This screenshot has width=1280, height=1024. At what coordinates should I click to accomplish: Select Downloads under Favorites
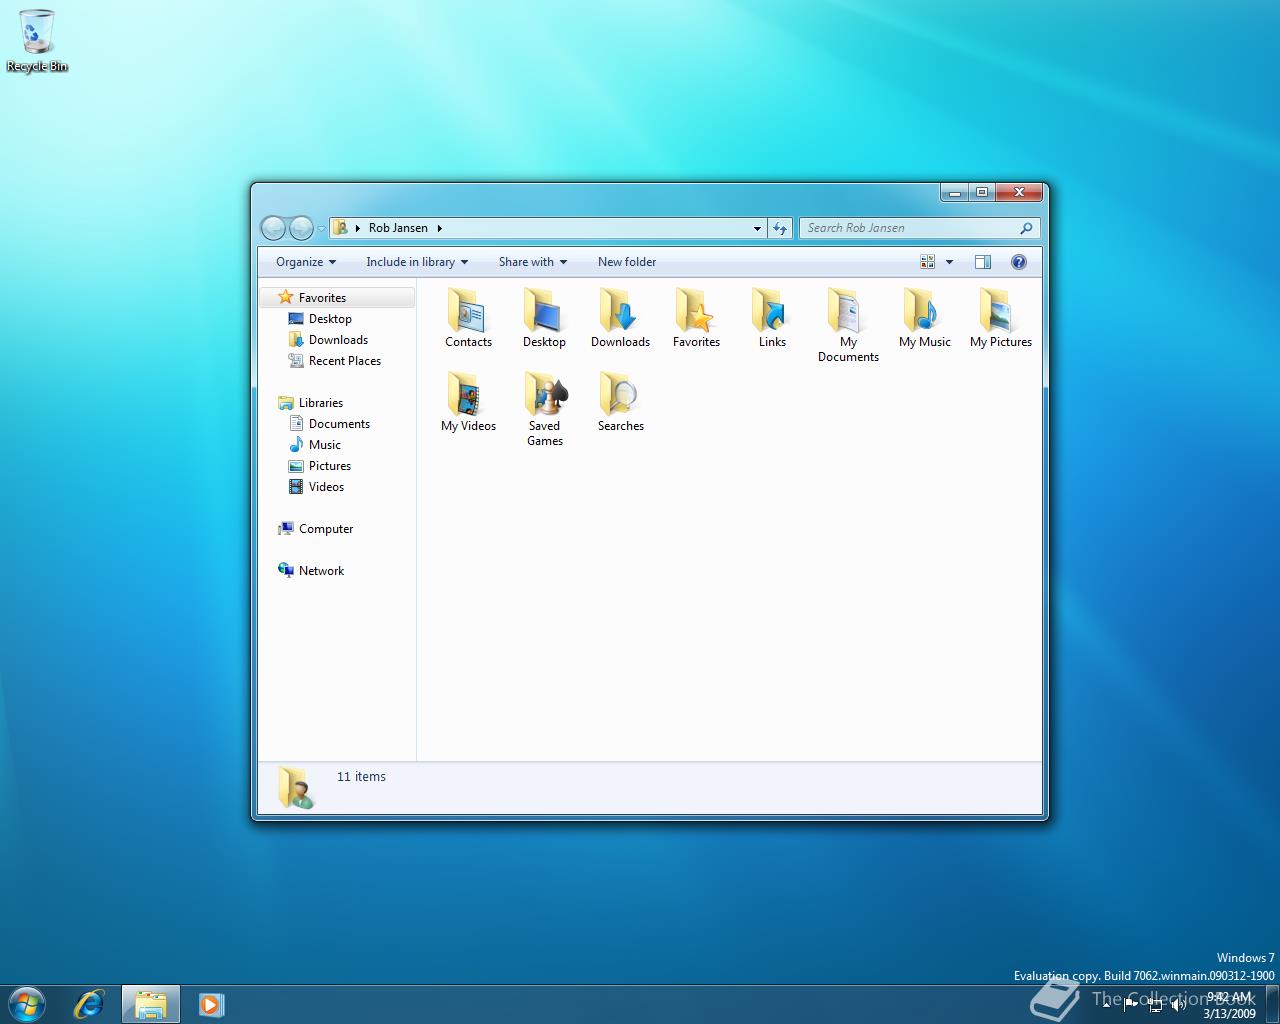[338, 340]
